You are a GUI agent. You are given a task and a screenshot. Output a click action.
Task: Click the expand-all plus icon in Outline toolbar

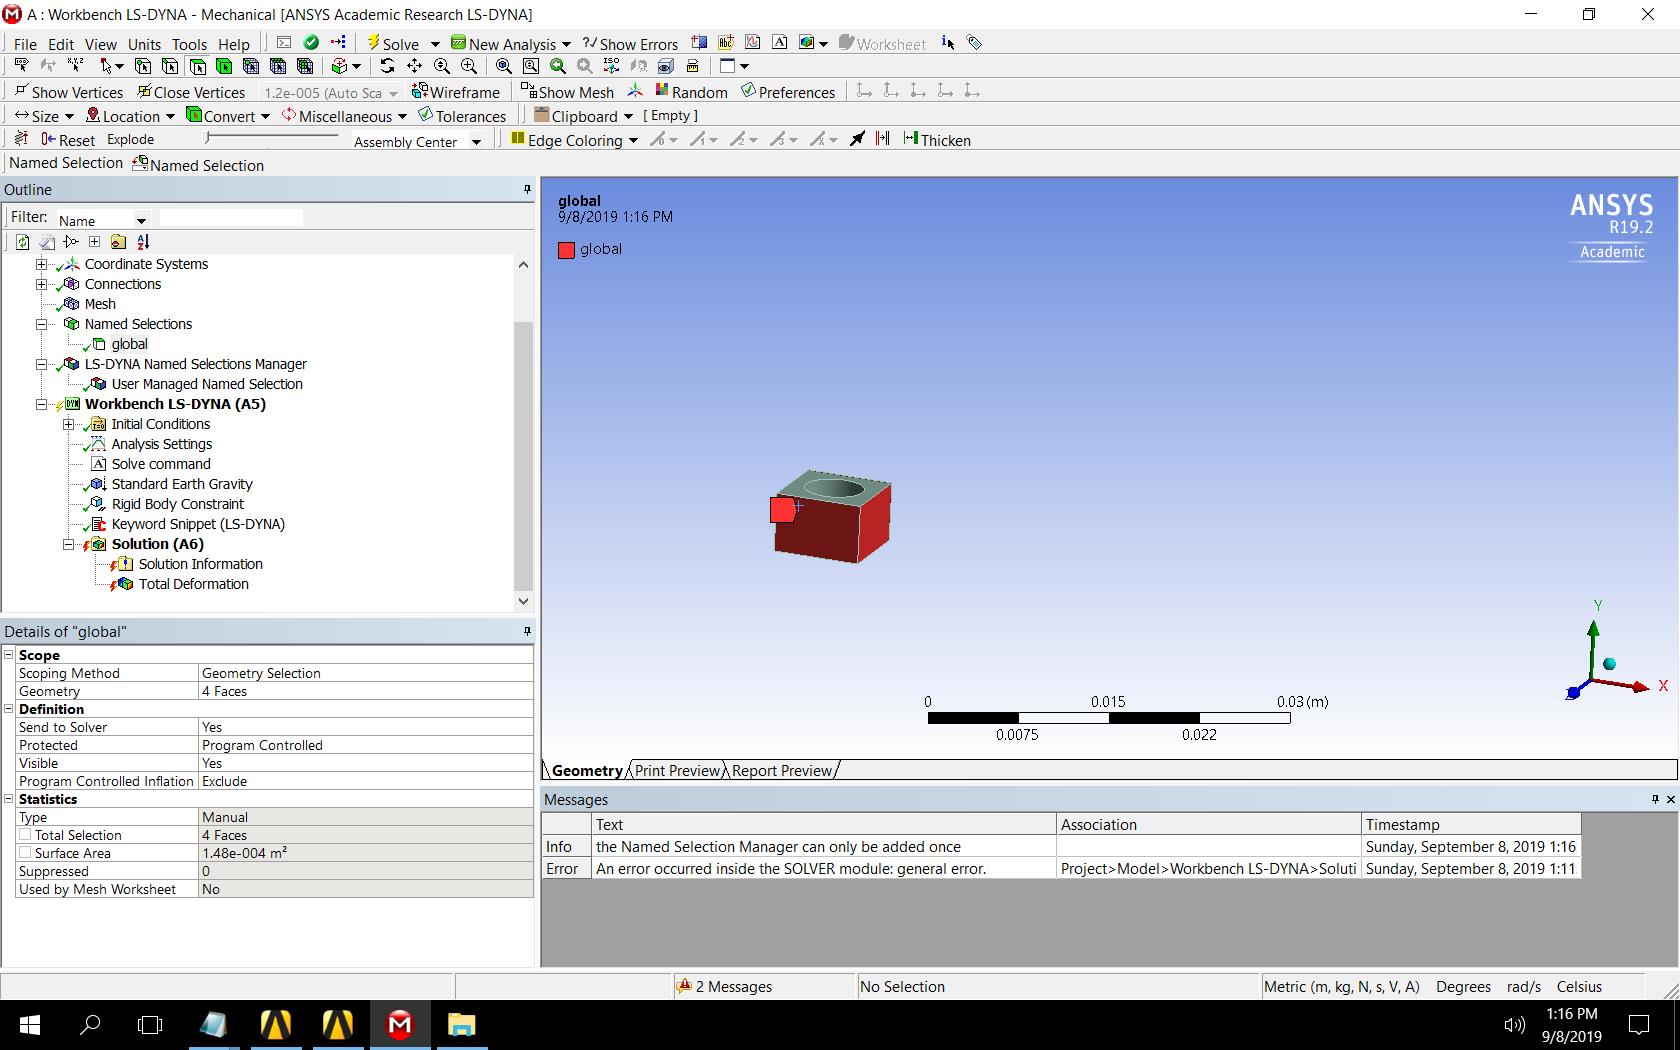[94, 242]
